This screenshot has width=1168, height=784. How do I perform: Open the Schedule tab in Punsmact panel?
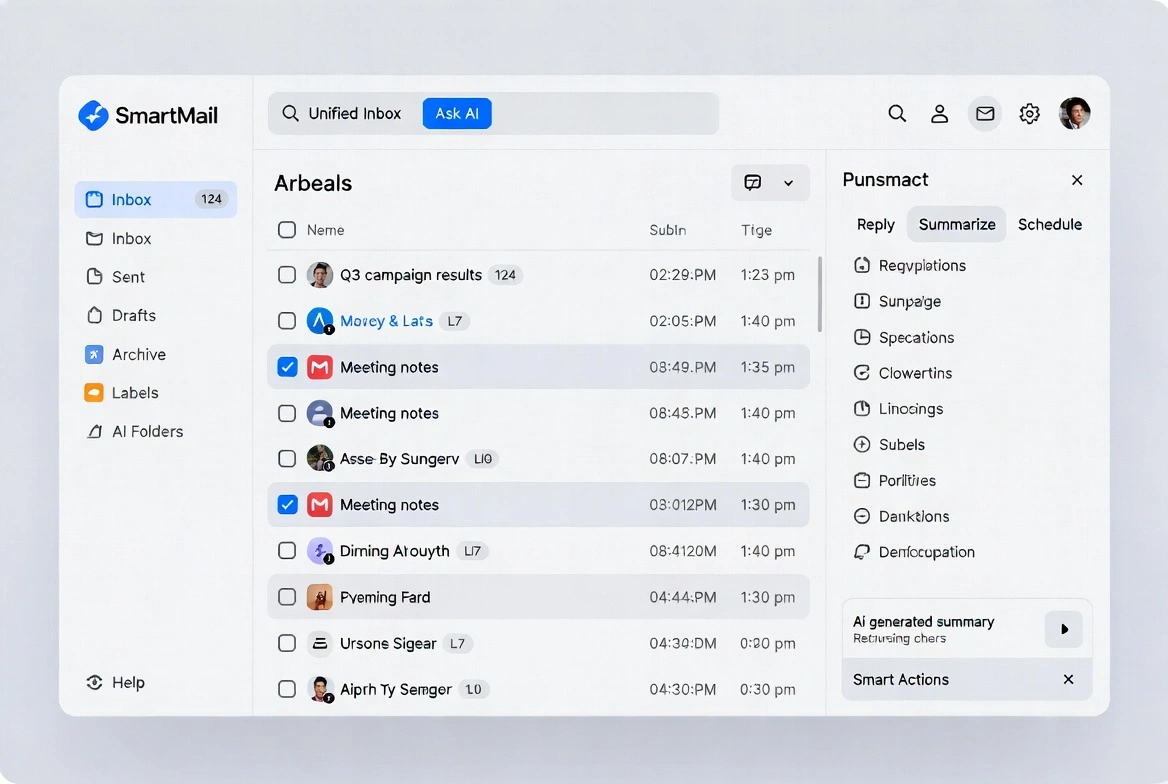[1049, 224]
